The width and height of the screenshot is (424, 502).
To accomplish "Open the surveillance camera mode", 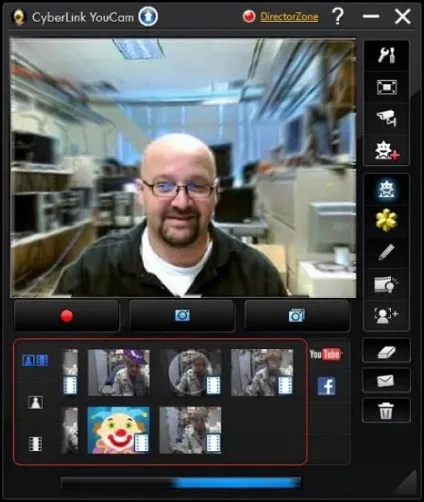I will click(387, 118).
